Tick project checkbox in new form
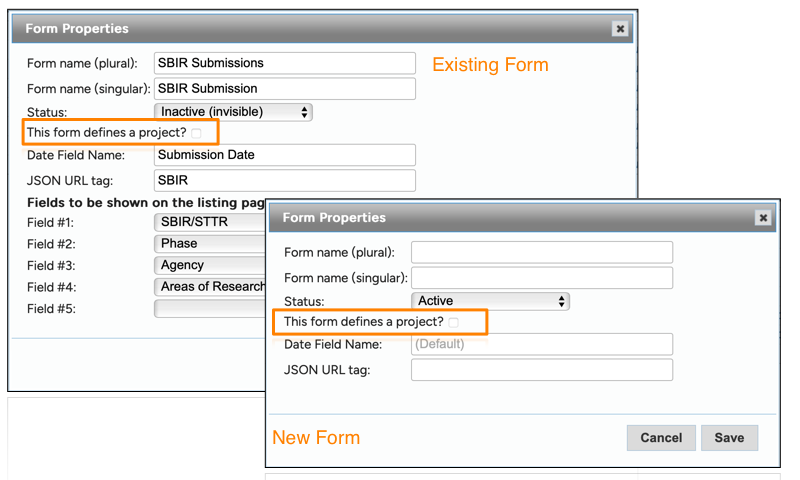Image resolution: width=800 pixels, height=480 pixels. pyautogui.click(x=454, y=322)
